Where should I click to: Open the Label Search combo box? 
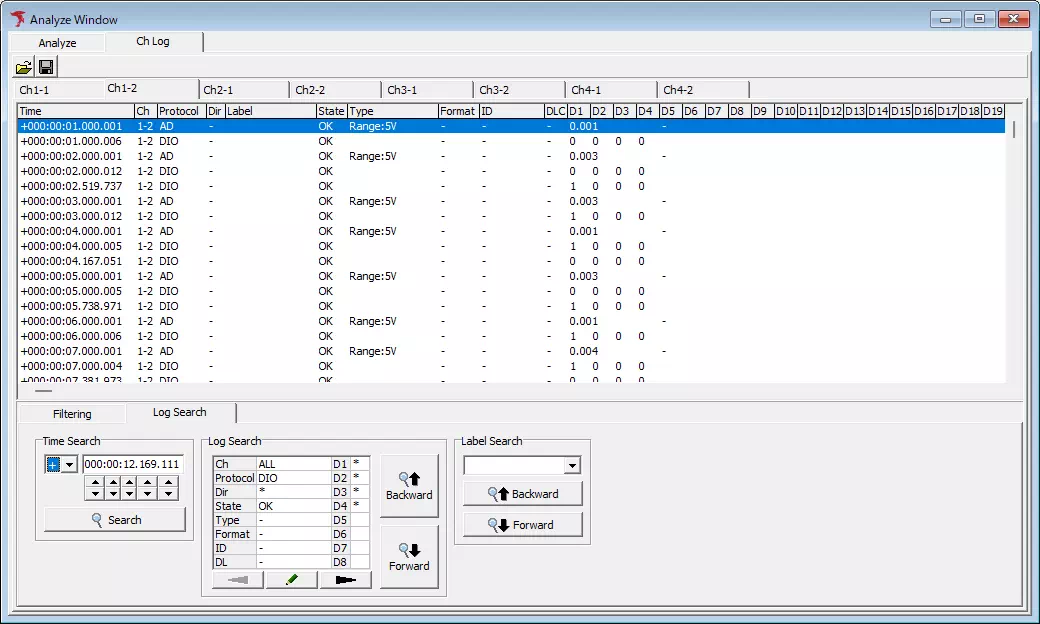[x=522, y=465]
